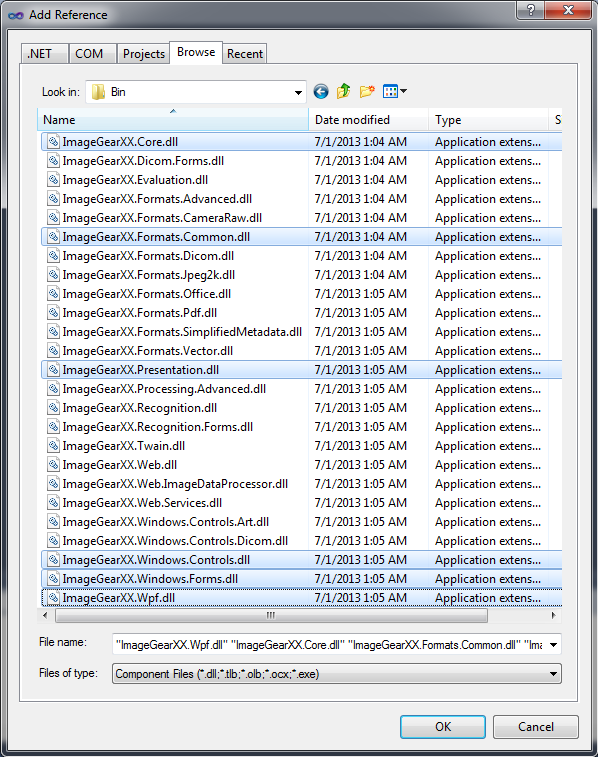Select ImageGearXX.Windows.Controls.dll filename
The width and height of the screenshot is (598, 757).
[156, 560]
